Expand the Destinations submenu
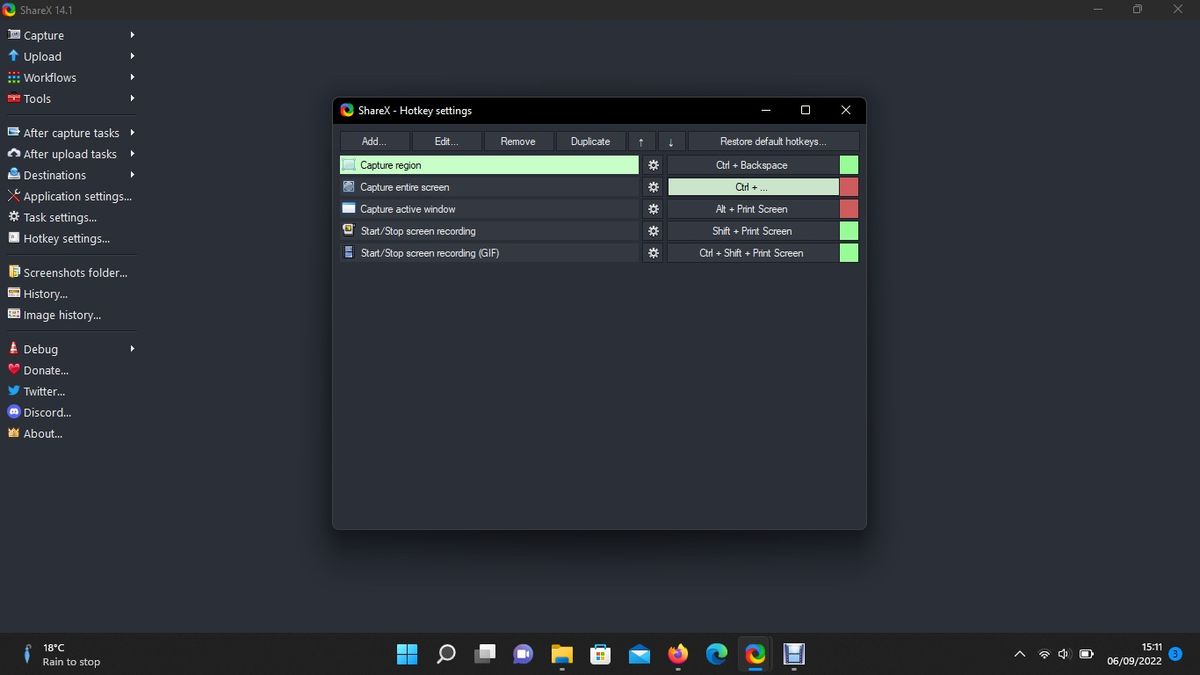This screenshot has width=1200, height=675. click(55, 175)
